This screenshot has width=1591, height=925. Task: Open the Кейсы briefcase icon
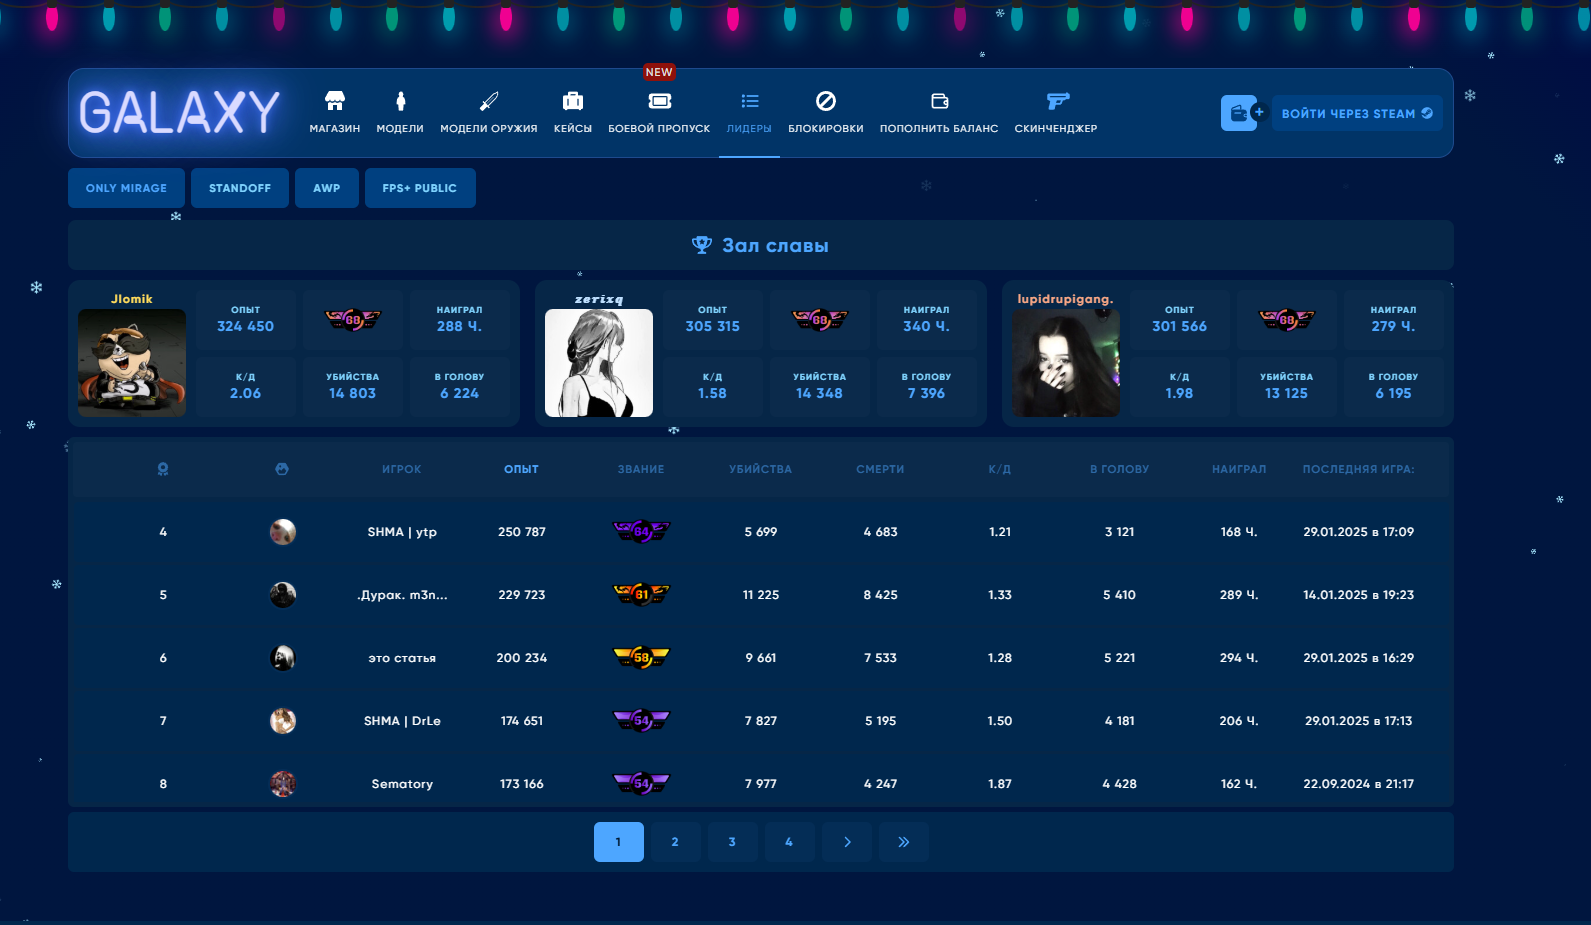(x=573, y=101)
